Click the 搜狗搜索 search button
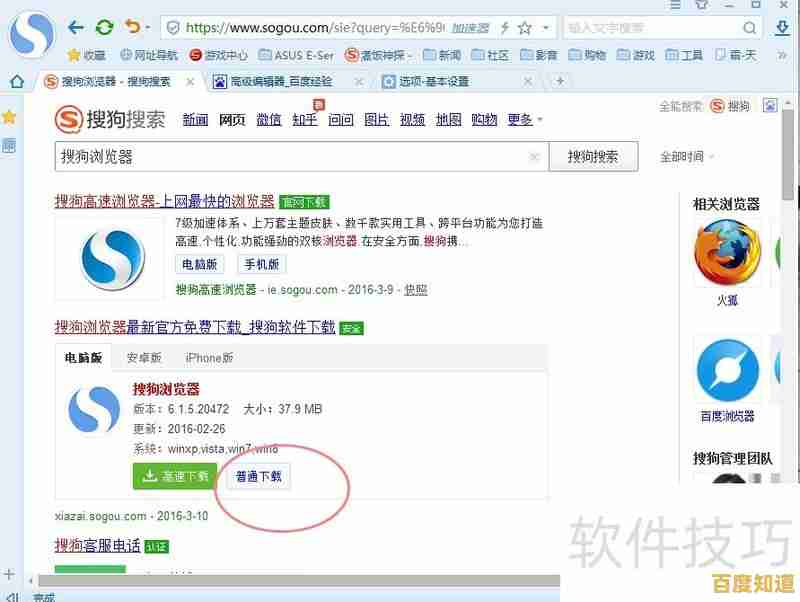The width and height of the screenshot is (800, 602). coord(593,156)
